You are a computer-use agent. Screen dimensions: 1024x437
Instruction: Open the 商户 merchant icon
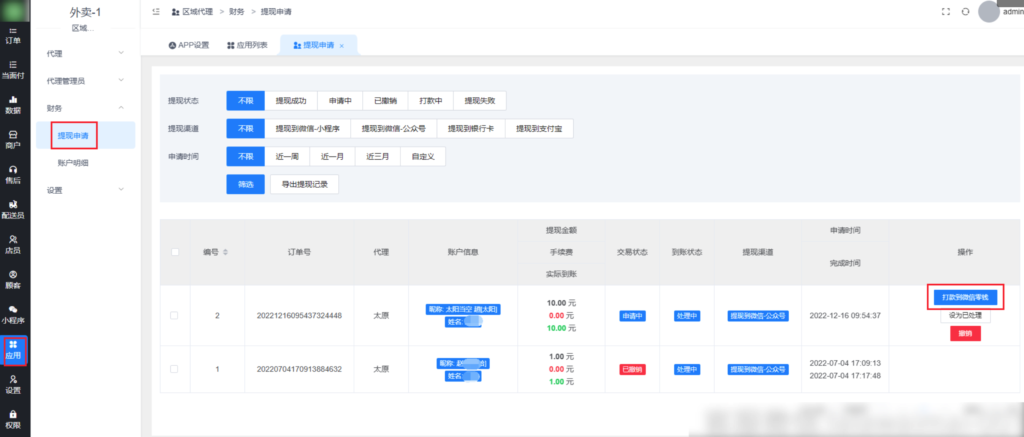(x=13, y=140)
